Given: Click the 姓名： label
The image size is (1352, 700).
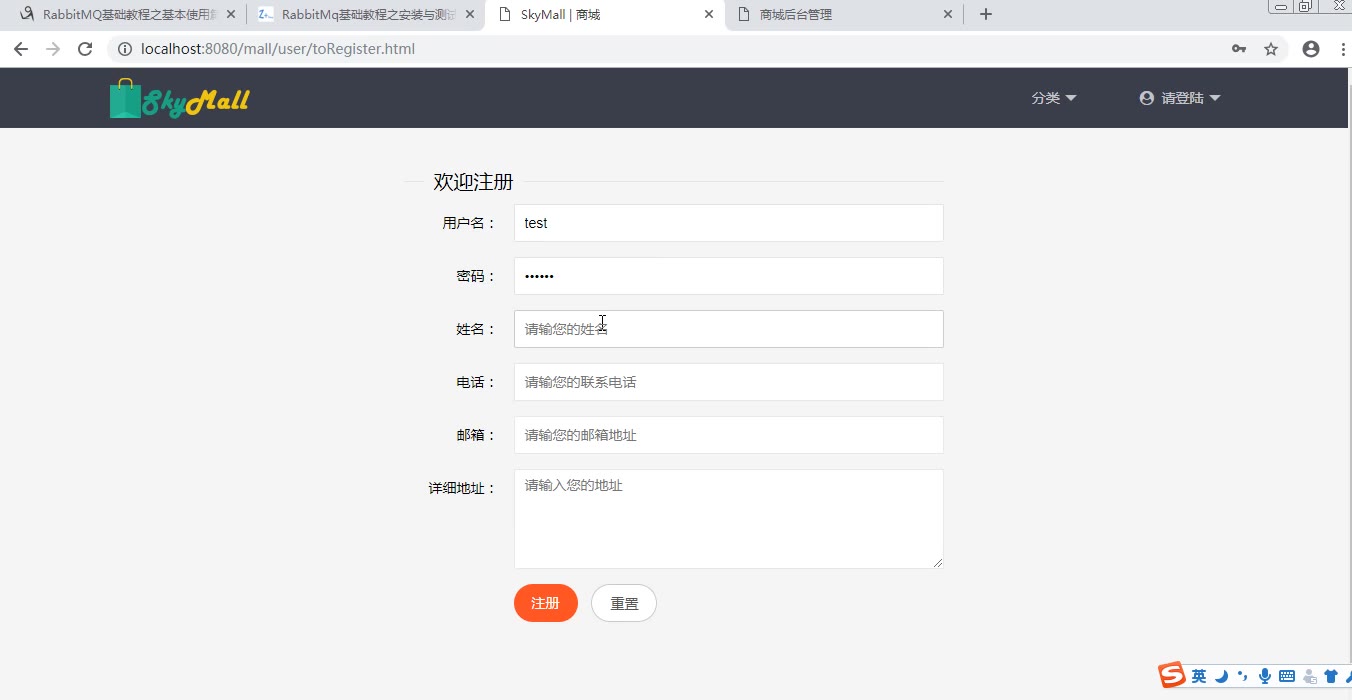Looking at the screenshot, I should 476,329.
